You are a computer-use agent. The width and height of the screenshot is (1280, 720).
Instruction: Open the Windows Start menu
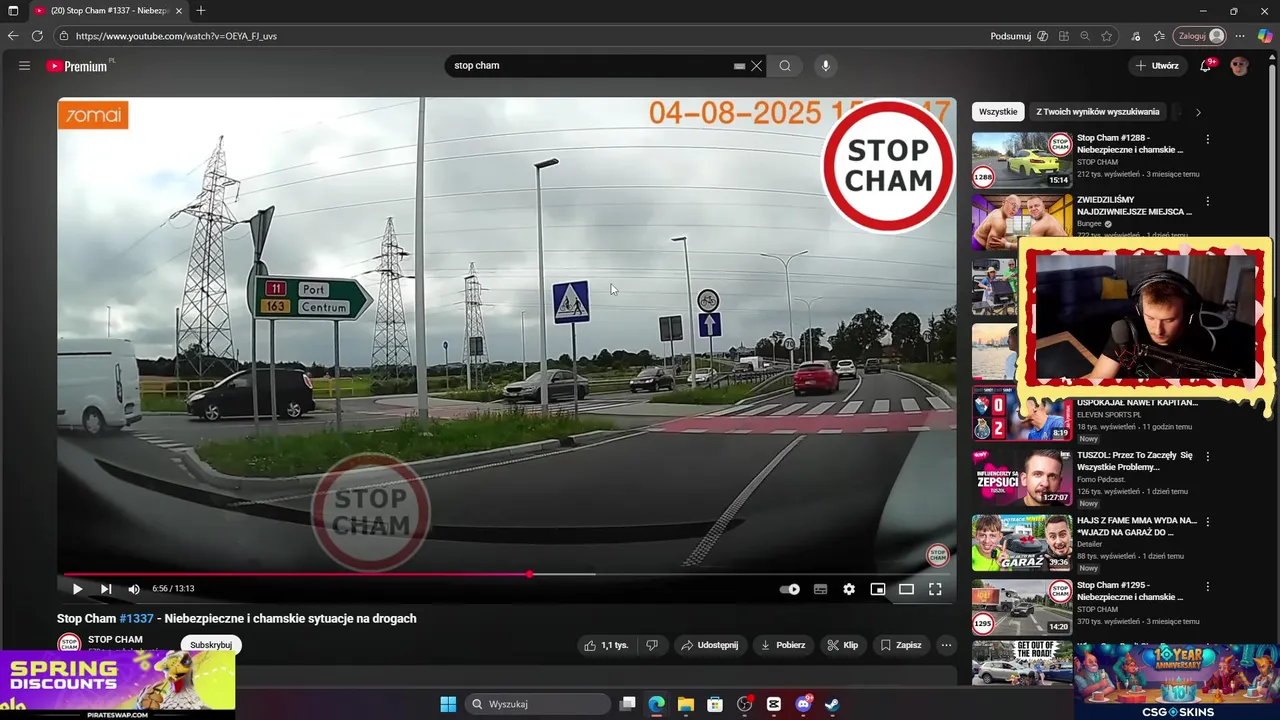pos(448,704)
